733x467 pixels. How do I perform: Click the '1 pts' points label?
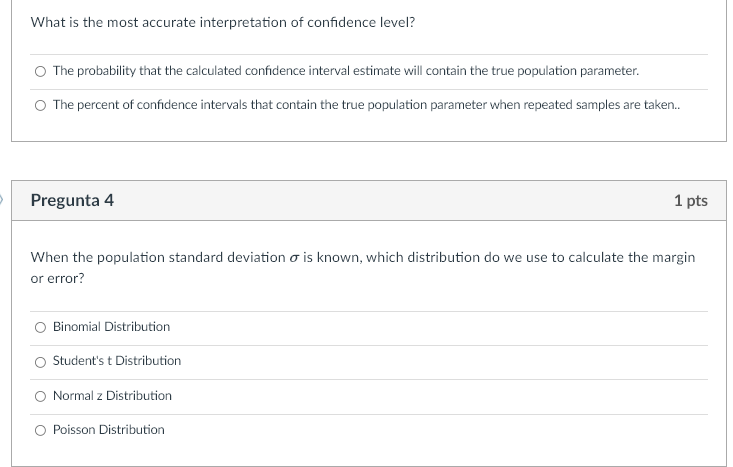pyautogui.click(x=690, y=200)
